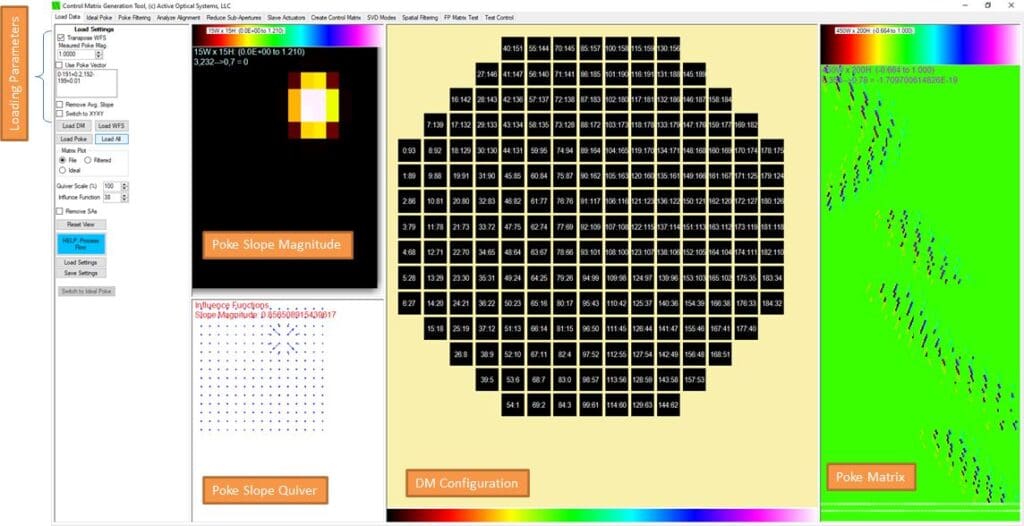Click the Influence Function spinner arrows
This screenshot has width=1024, height=526.
pyautogui.click(x=124, y=197)
